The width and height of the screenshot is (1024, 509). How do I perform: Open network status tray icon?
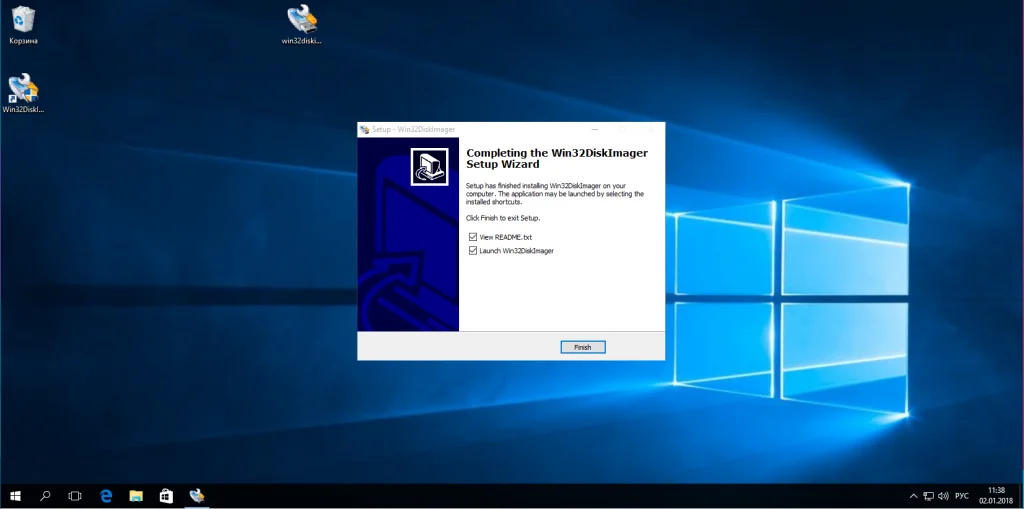tap(928, 497)
